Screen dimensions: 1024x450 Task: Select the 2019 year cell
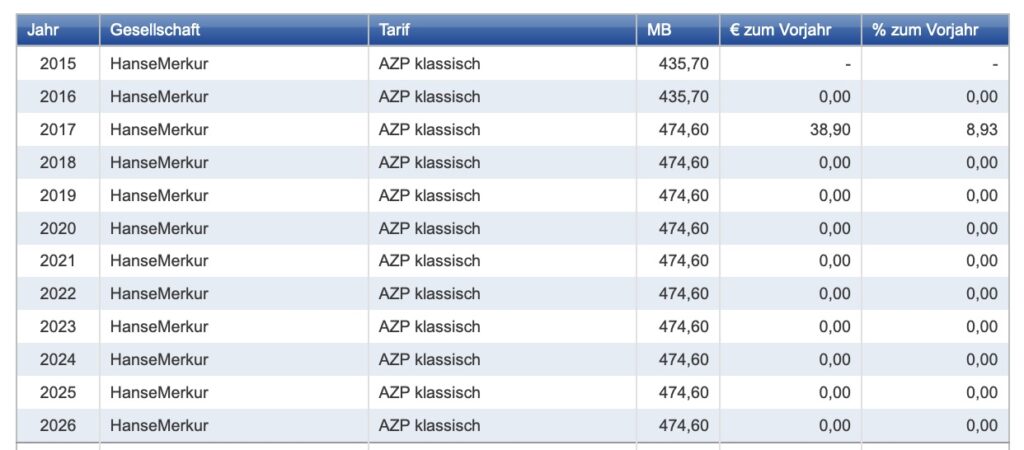coord(58,195)
